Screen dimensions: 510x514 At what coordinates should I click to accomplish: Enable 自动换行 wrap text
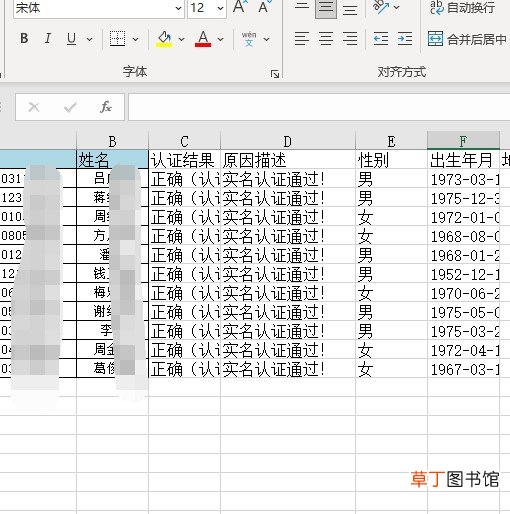click(462, 7)
